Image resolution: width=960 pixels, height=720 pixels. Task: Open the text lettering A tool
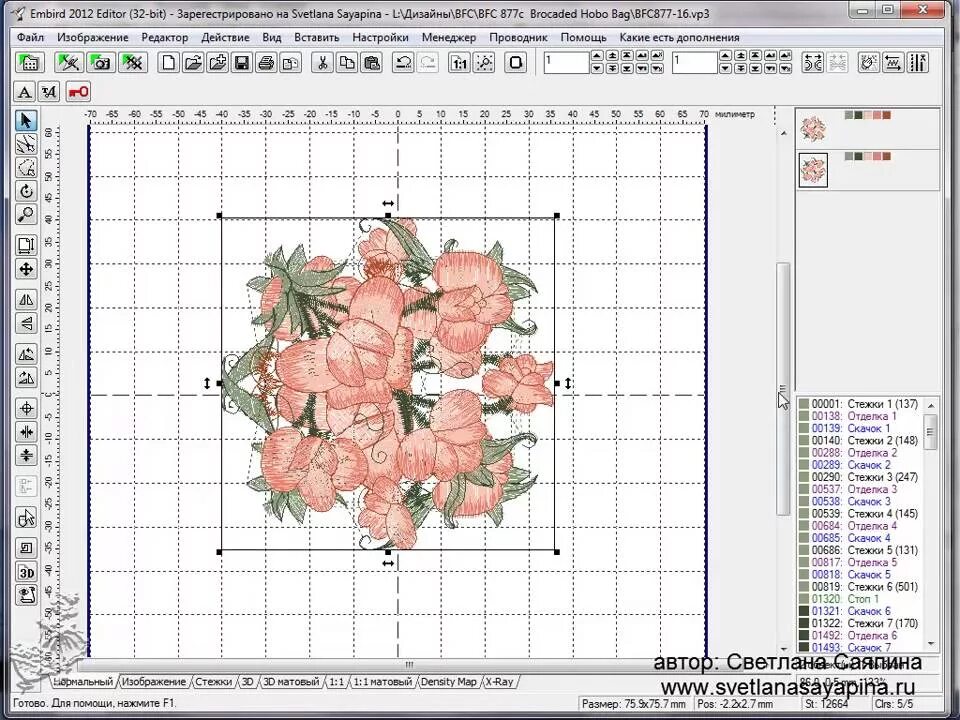[x=24, y=92]
